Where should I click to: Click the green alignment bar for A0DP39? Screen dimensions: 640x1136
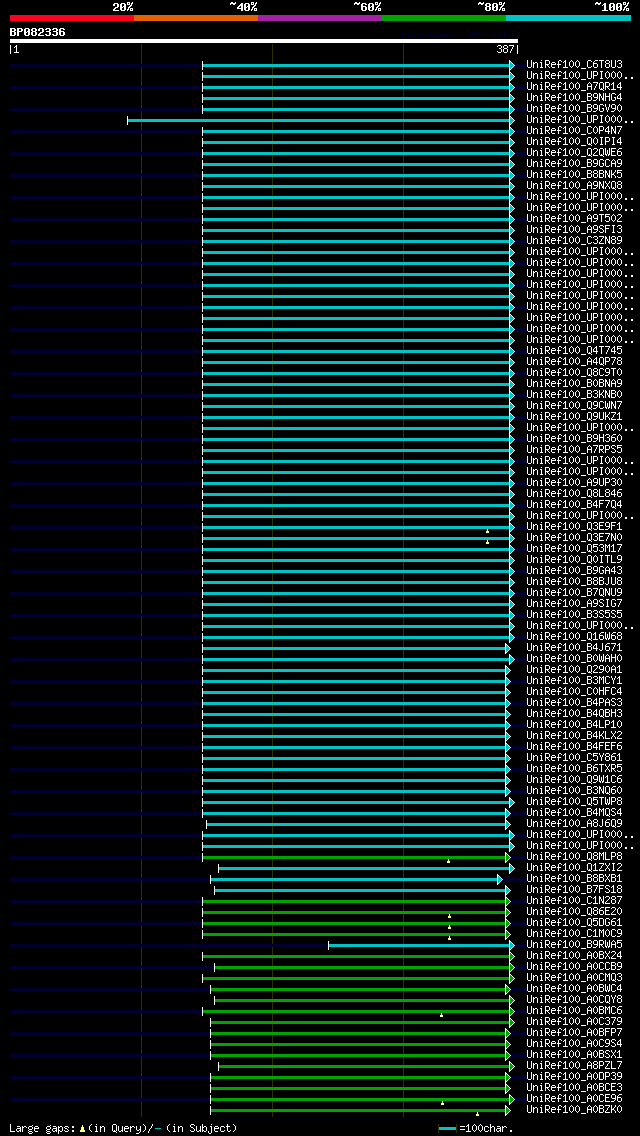(x=358, y=1077)
